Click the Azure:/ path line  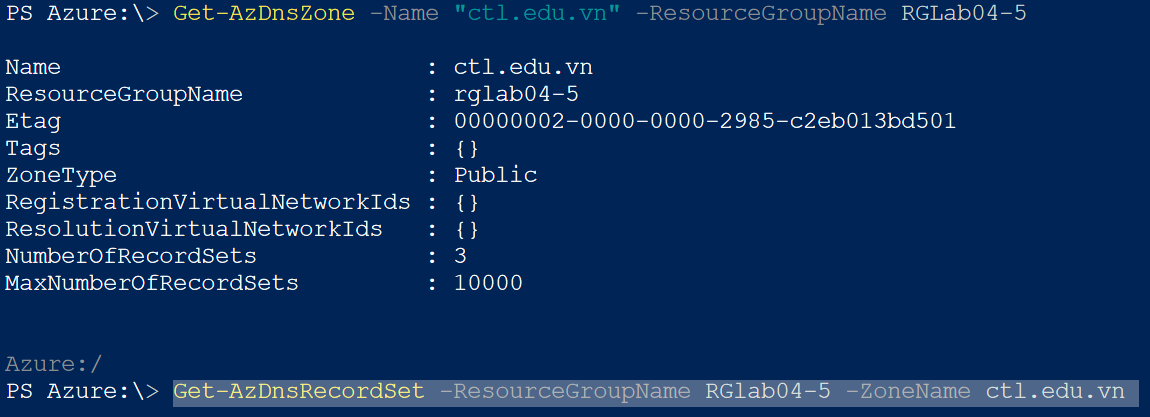[54, 364]
